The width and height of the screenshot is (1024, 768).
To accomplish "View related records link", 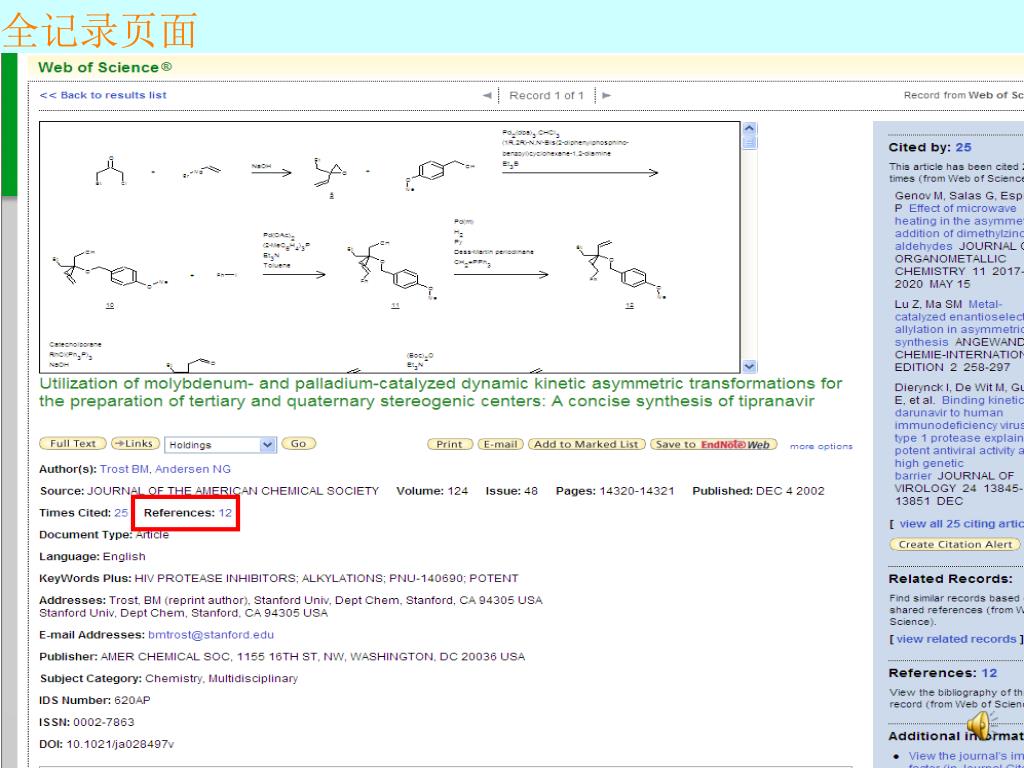I will (x=956, y=639).
